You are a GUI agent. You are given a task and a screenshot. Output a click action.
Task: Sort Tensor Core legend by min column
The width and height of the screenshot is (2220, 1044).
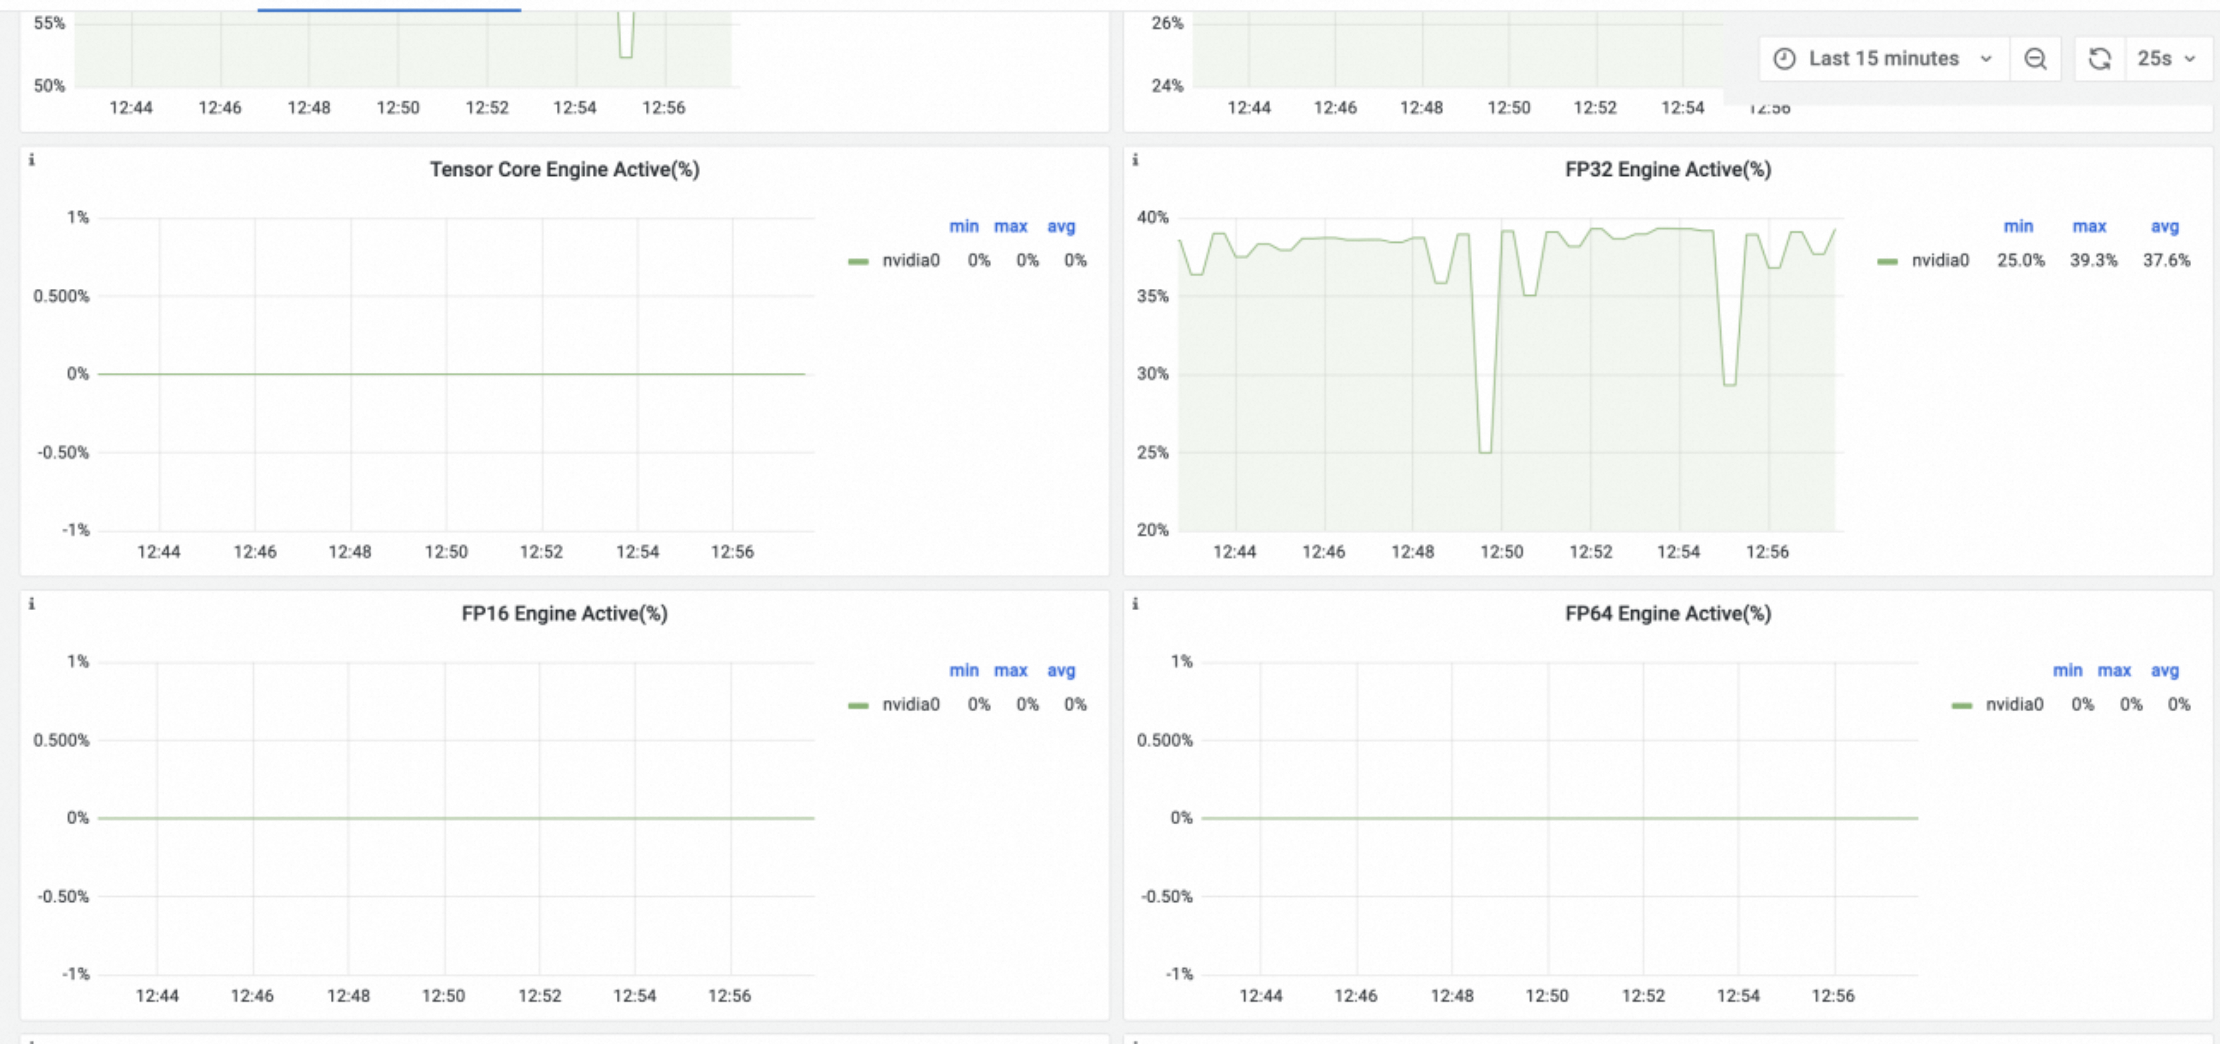(964, 227)
